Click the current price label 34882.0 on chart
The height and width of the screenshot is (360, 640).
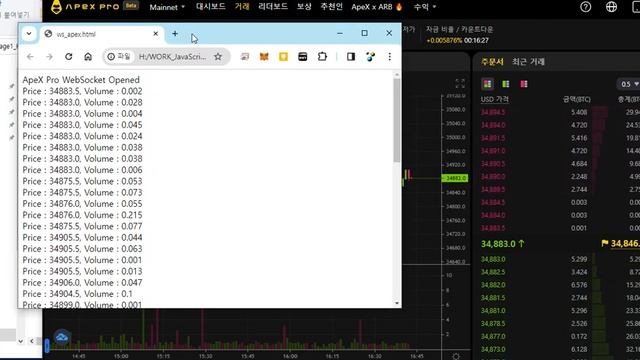(455, 178)
